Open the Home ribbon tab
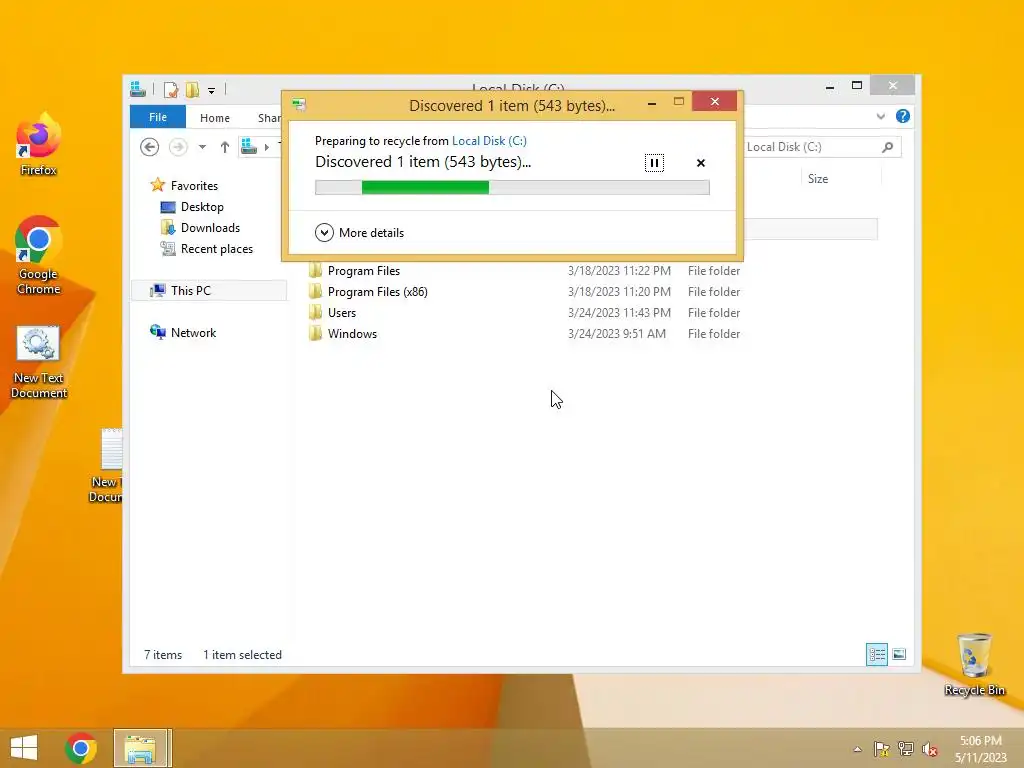 tap(215, 118)
